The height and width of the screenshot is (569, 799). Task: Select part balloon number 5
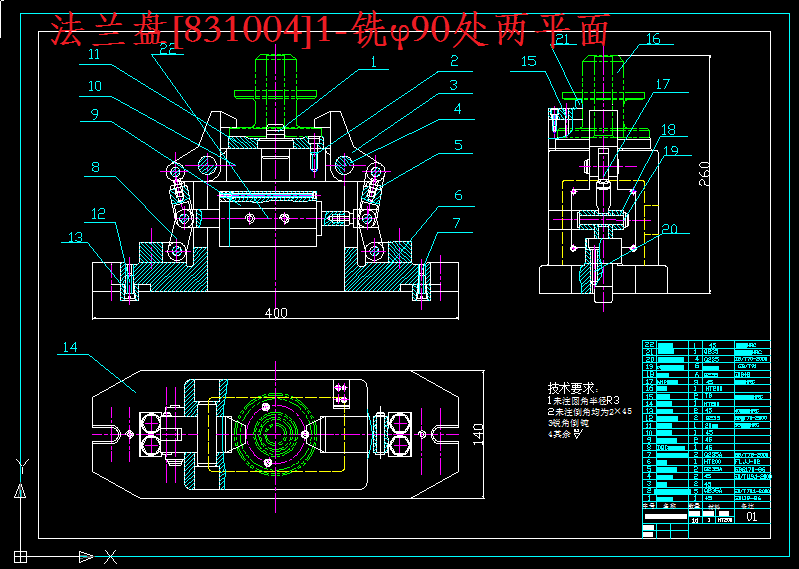pos(458,145)
